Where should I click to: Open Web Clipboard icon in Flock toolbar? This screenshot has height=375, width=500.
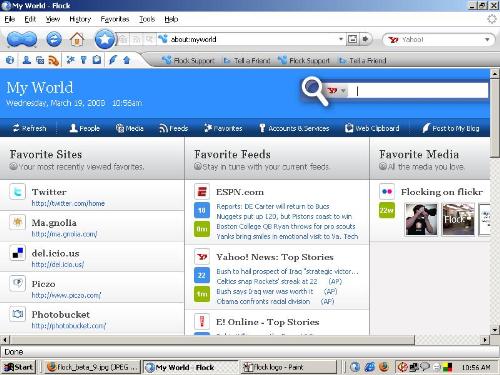coord(97,60)
